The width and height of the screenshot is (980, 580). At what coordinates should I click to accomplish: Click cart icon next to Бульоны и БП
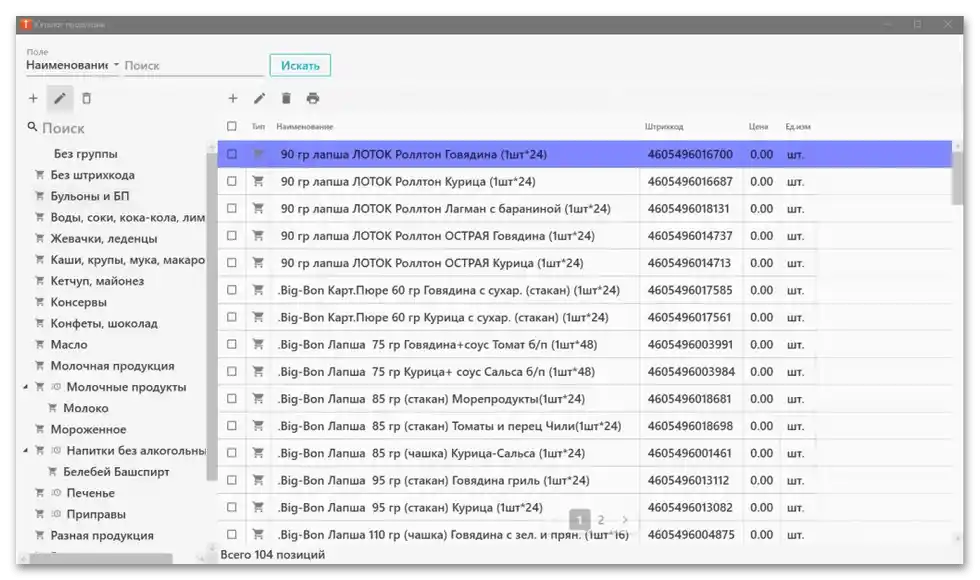point(39,196)
